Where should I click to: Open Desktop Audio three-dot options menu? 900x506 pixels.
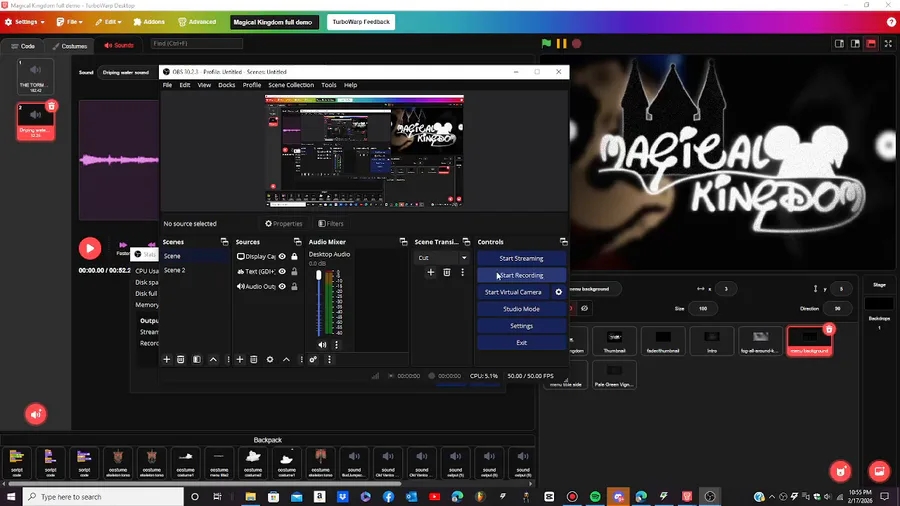pos(336,345)
